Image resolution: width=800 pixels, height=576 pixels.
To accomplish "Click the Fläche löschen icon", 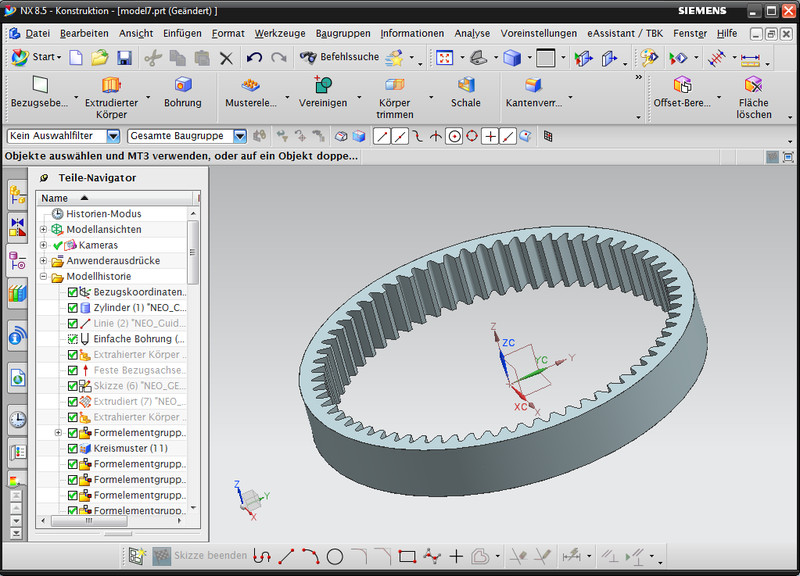I will 753,85.
